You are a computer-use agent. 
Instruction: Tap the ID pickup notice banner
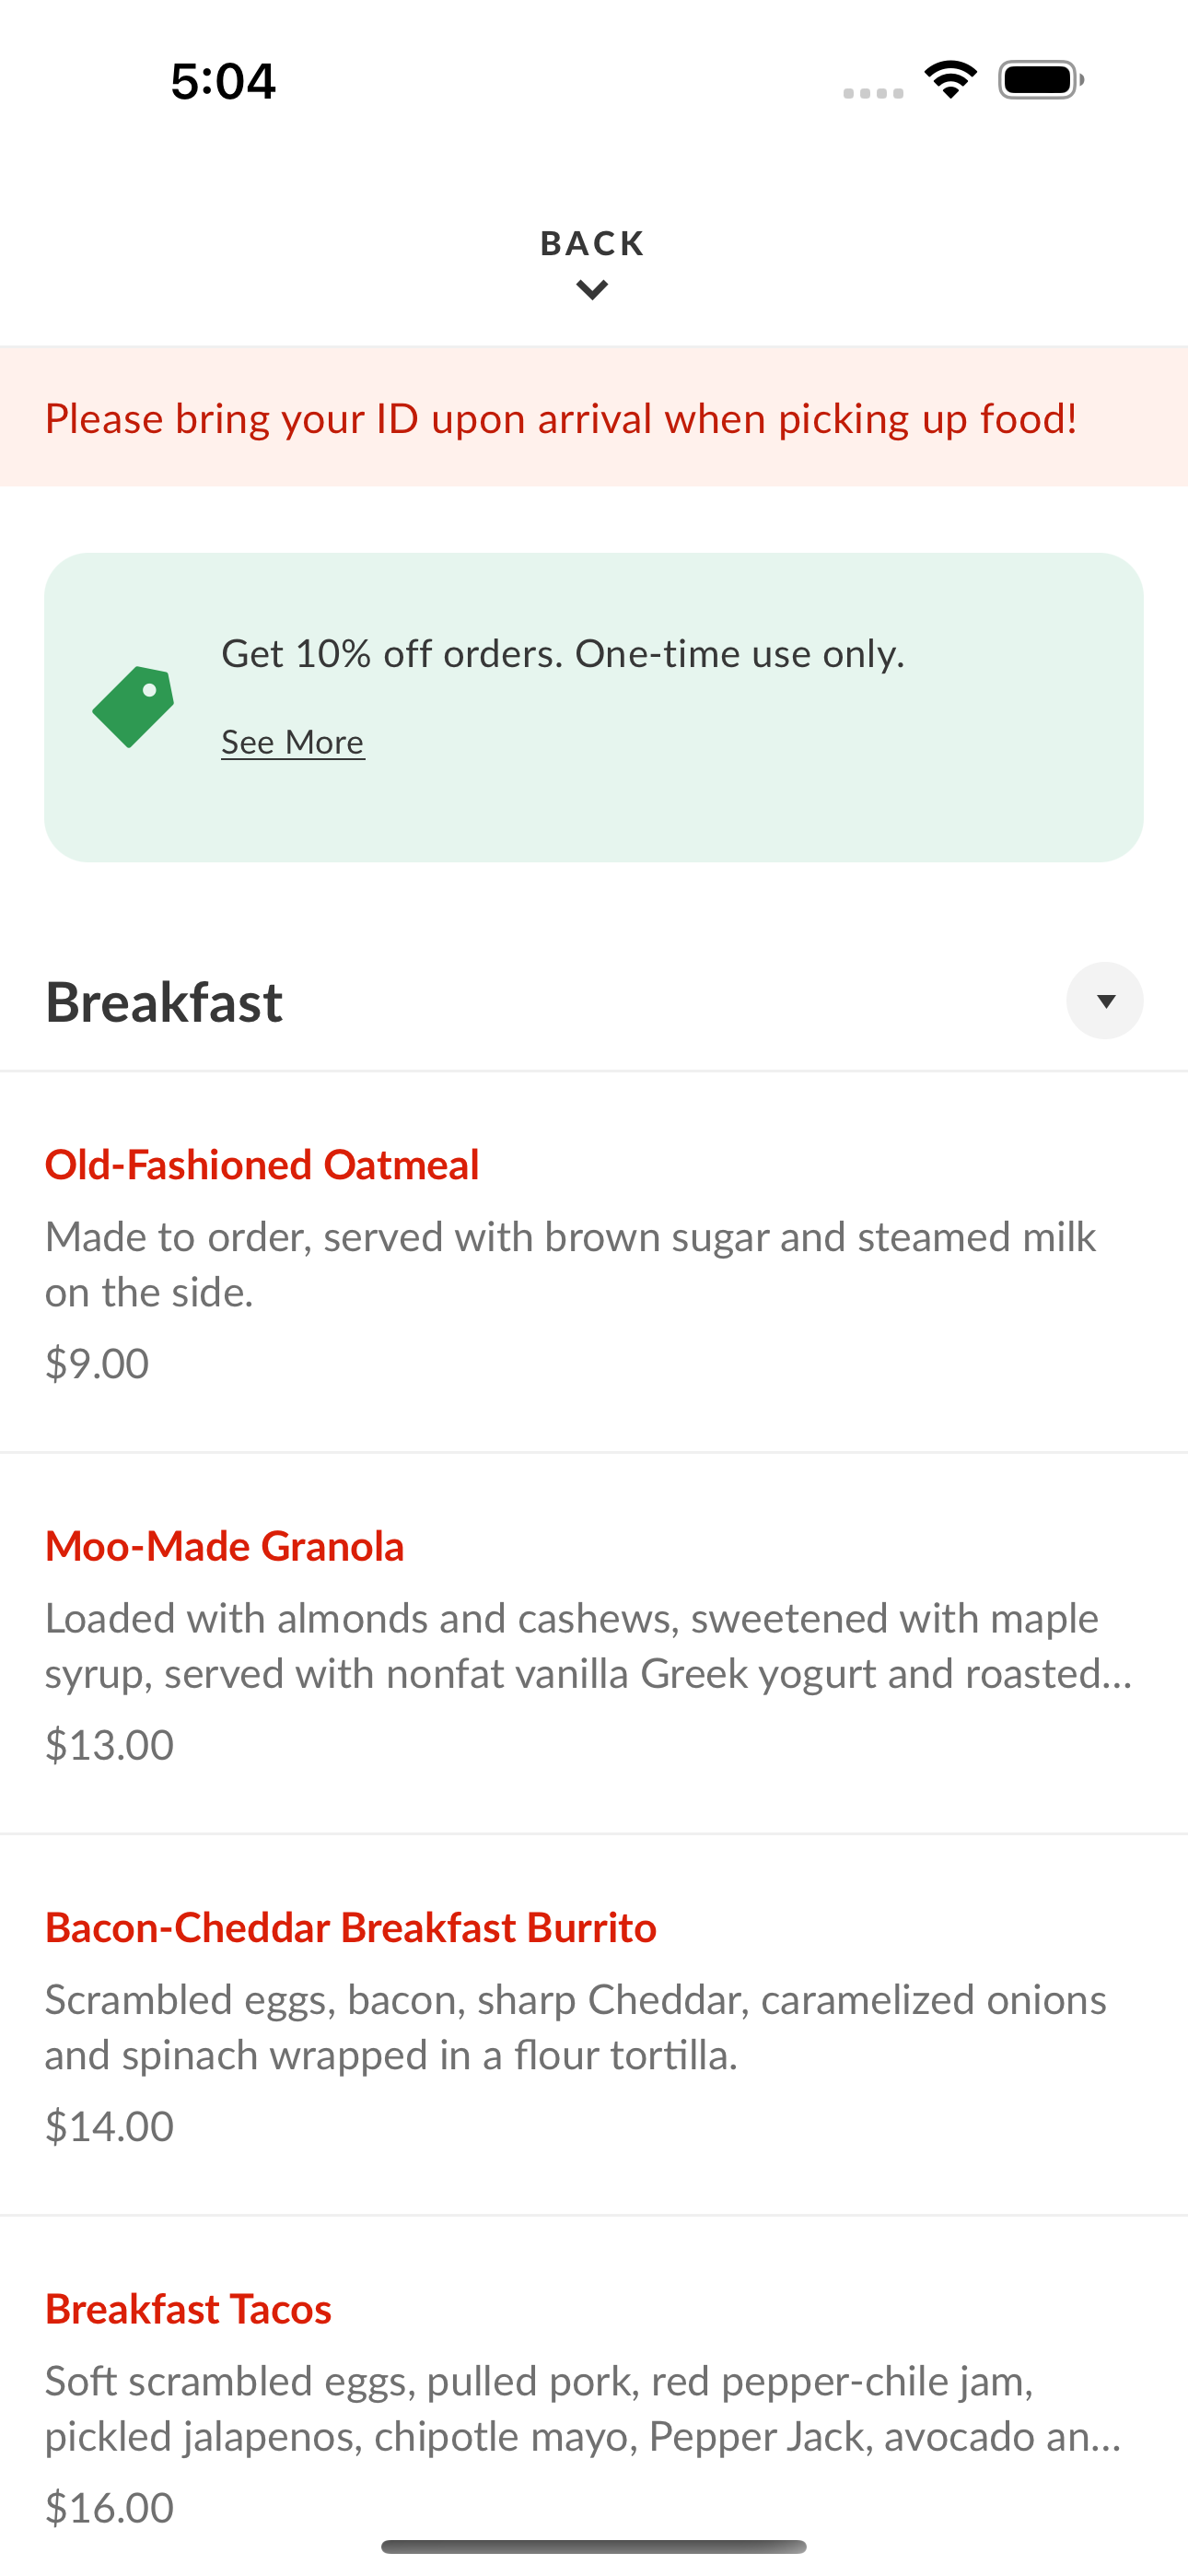tap(594, 417)
